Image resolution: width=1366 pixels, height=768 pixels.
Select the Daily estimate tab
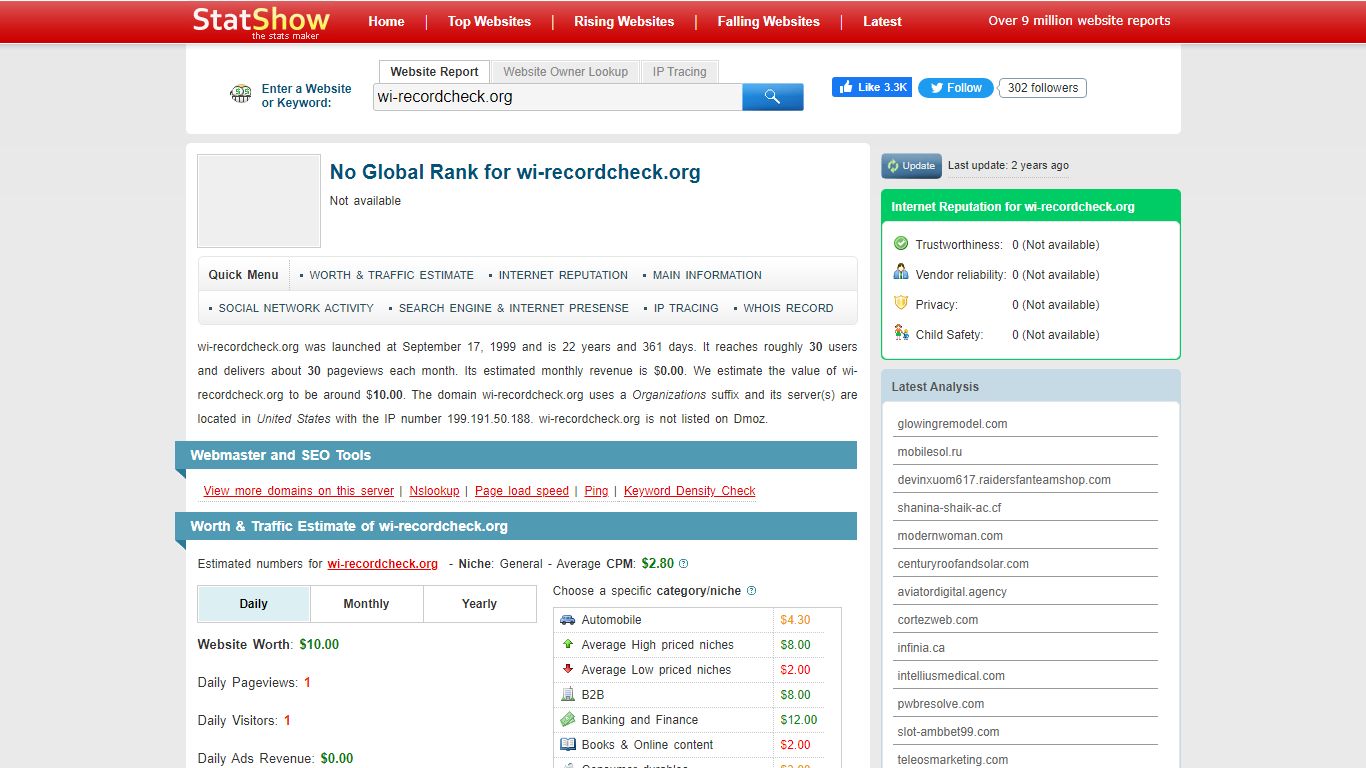coord(254,604)
